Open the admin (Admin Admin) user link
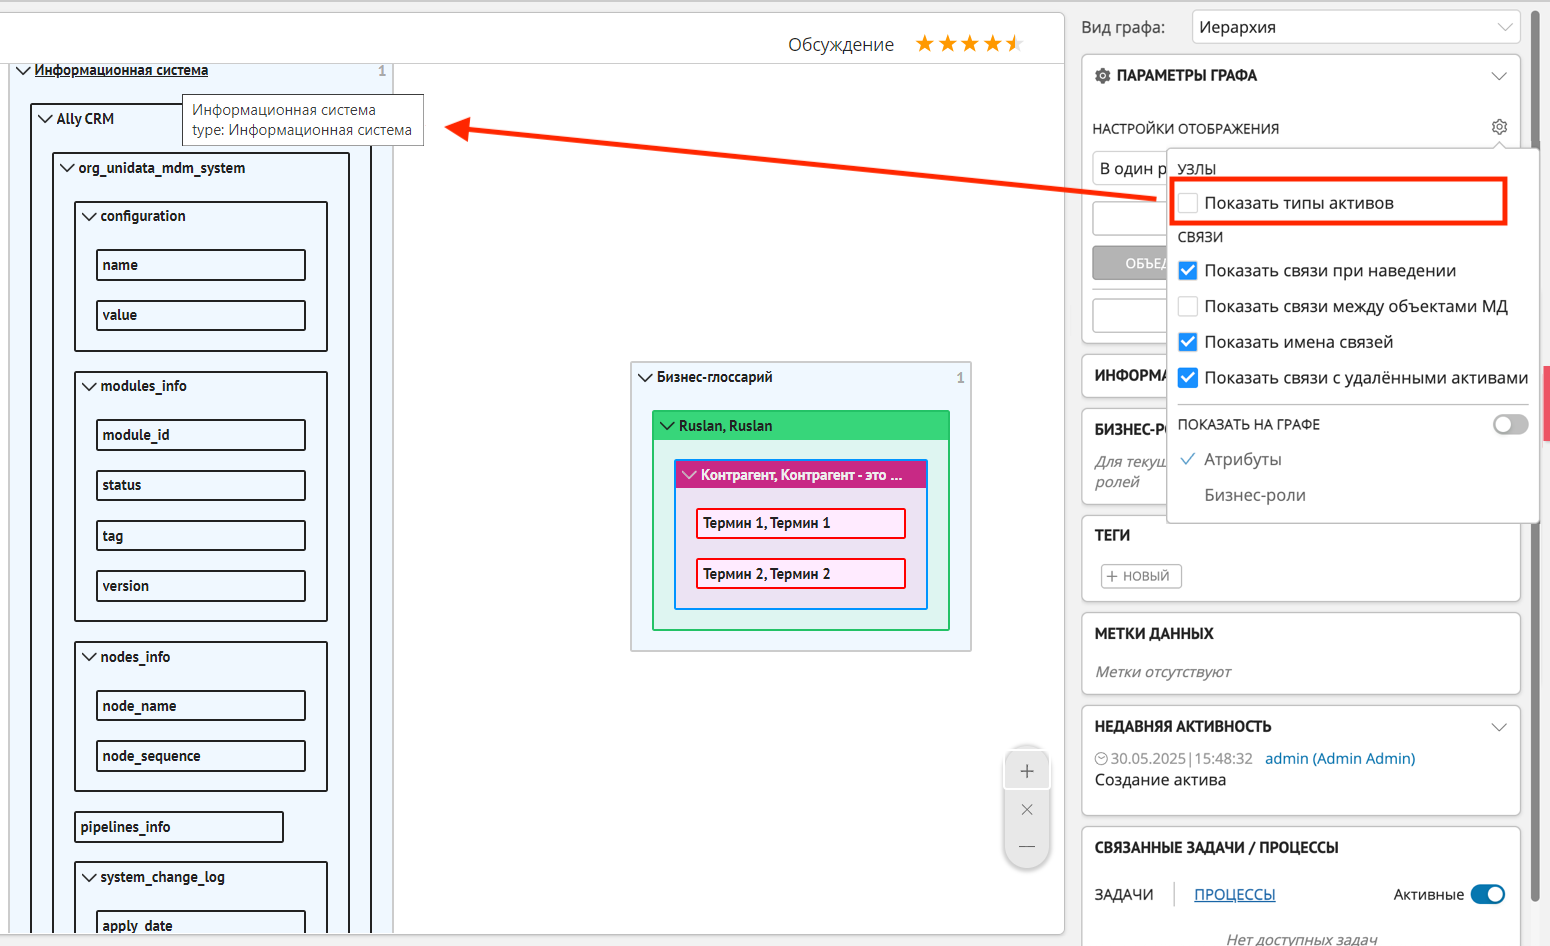Screen dimensions: 1550x946 pyautogui.click(x=1339, y=759)
